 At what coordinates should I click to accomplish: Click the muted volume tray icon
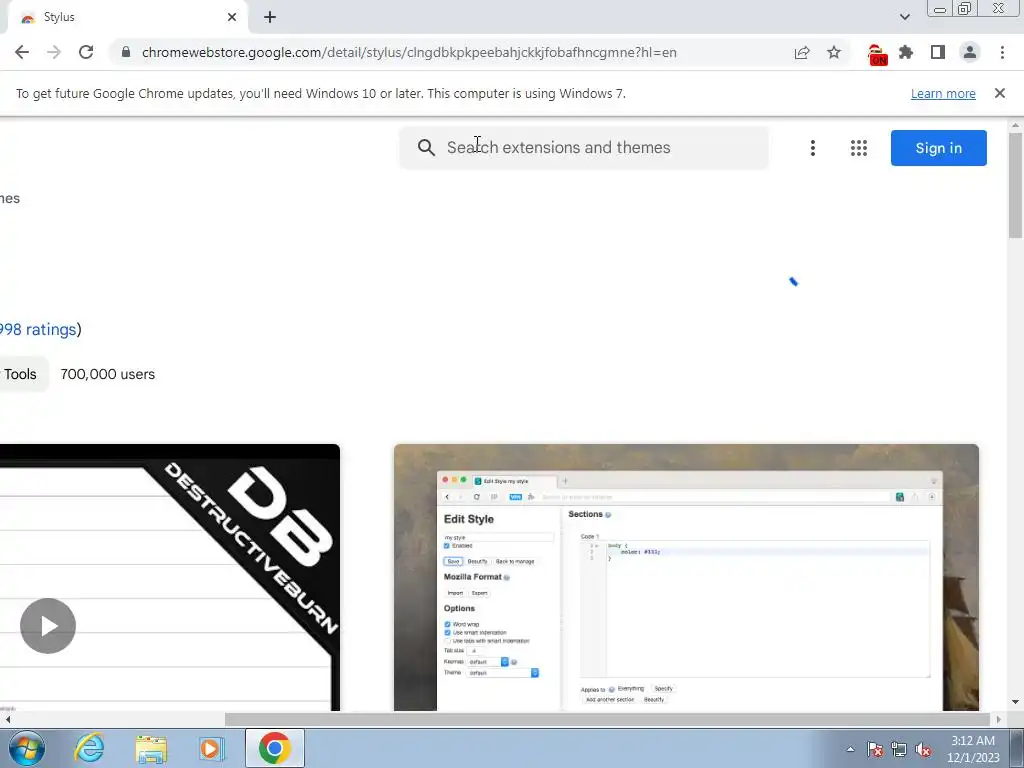(x=923, y=749)
